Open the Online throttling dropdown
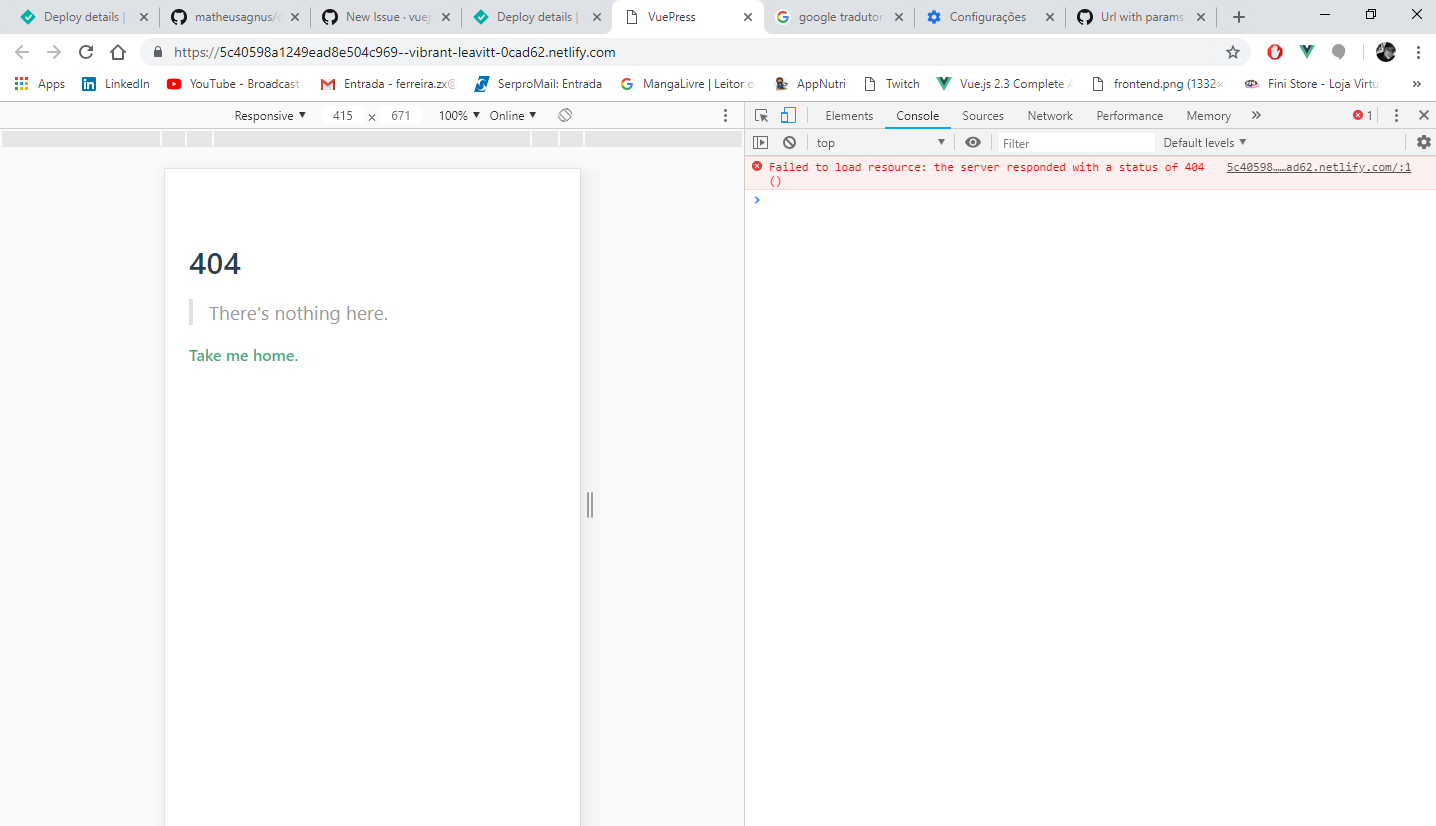The width and height of the screenshot is (1436, 826). [511, 115]
